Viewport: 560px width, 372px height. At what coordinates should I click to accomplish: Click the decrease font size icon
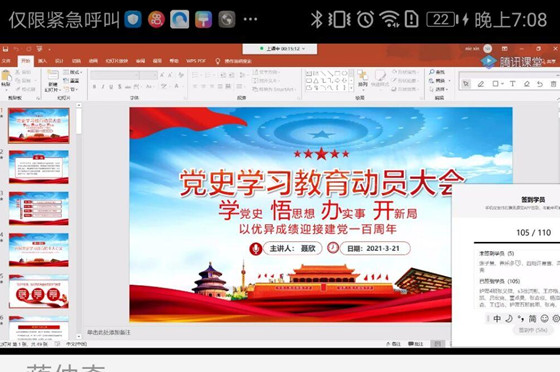click(171, 75)
